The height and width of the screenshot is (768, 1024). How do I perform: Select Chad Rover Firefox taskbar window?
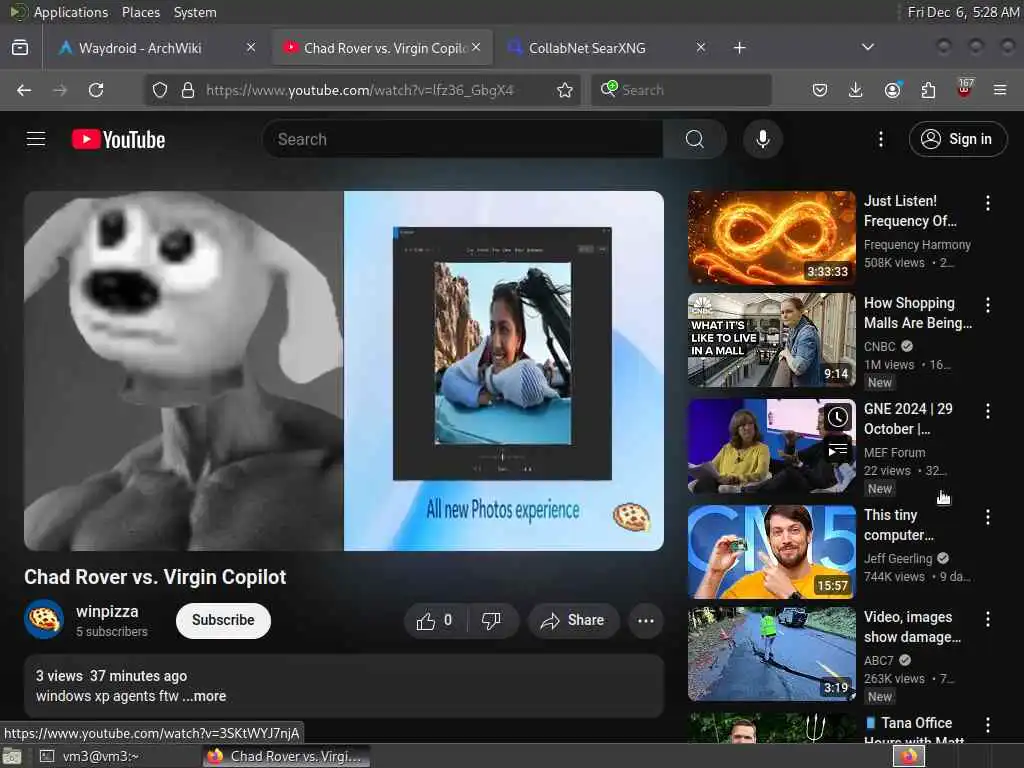tap(286, 756)
